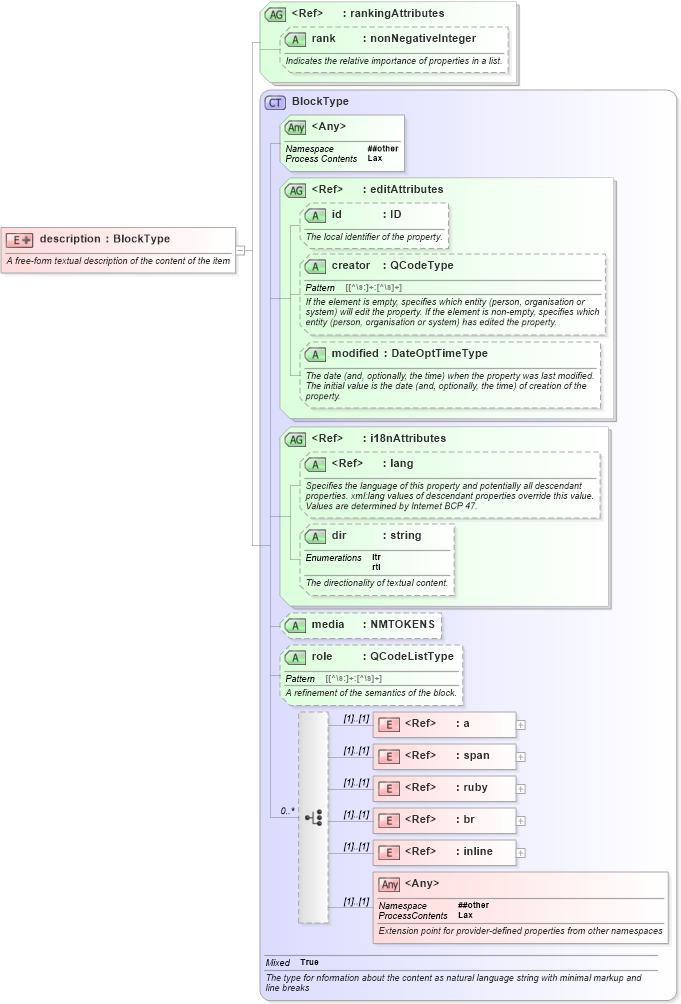Click the red Any icon in choice
681x1004 pixels.
point(389,884)
